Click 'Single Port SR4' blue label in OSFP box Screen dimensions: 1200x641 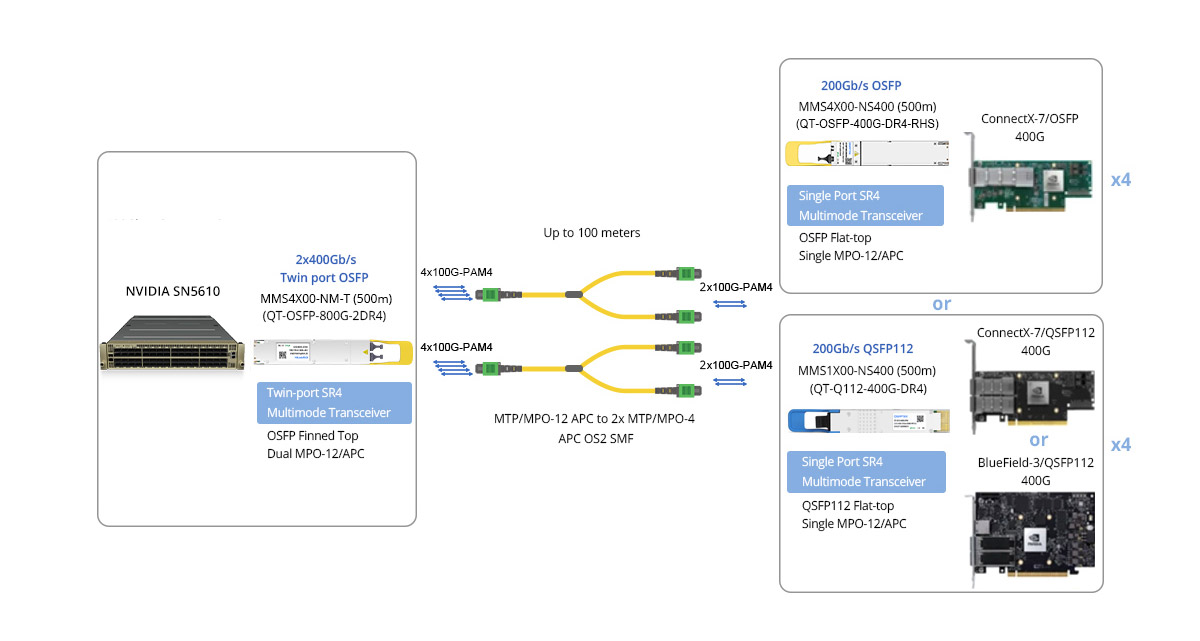pos(867,205)
